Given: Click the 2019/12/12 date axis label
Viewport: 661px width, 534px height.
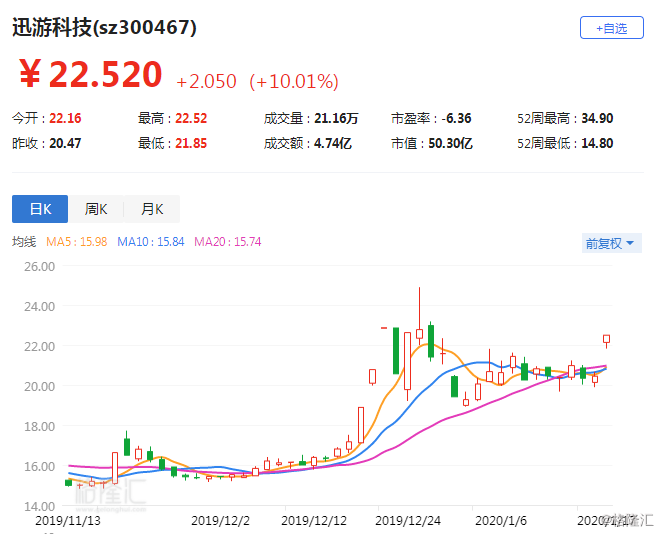Looking at the screenshot, I should tap(314, 521).
